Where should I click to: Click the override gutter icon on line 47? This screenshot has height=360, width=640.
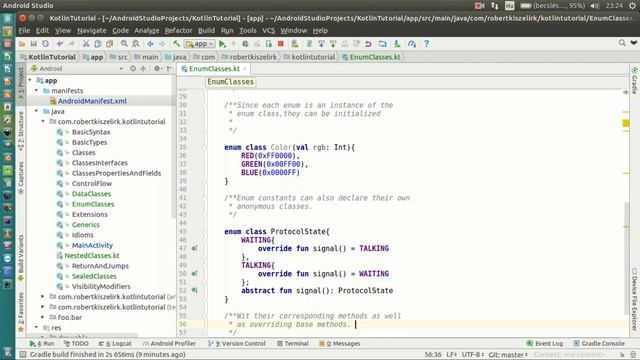(194, 248)
